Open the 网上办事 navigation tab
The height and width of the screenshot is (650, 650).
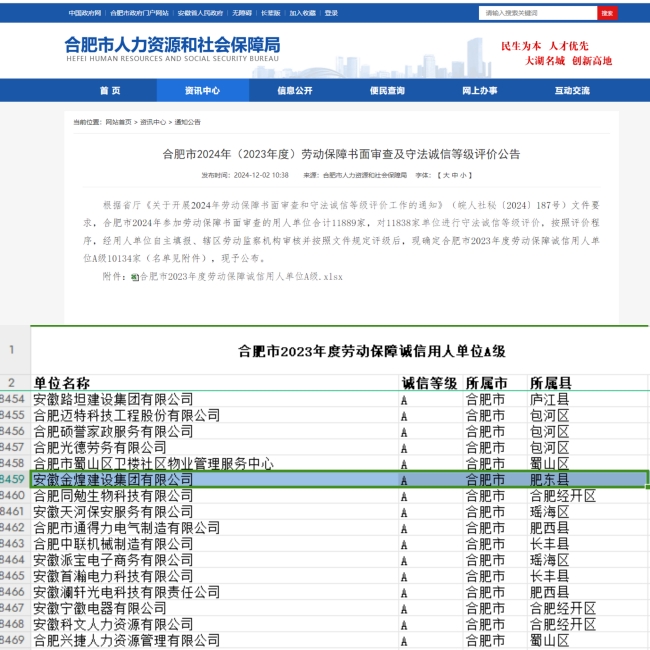(480, 90)
